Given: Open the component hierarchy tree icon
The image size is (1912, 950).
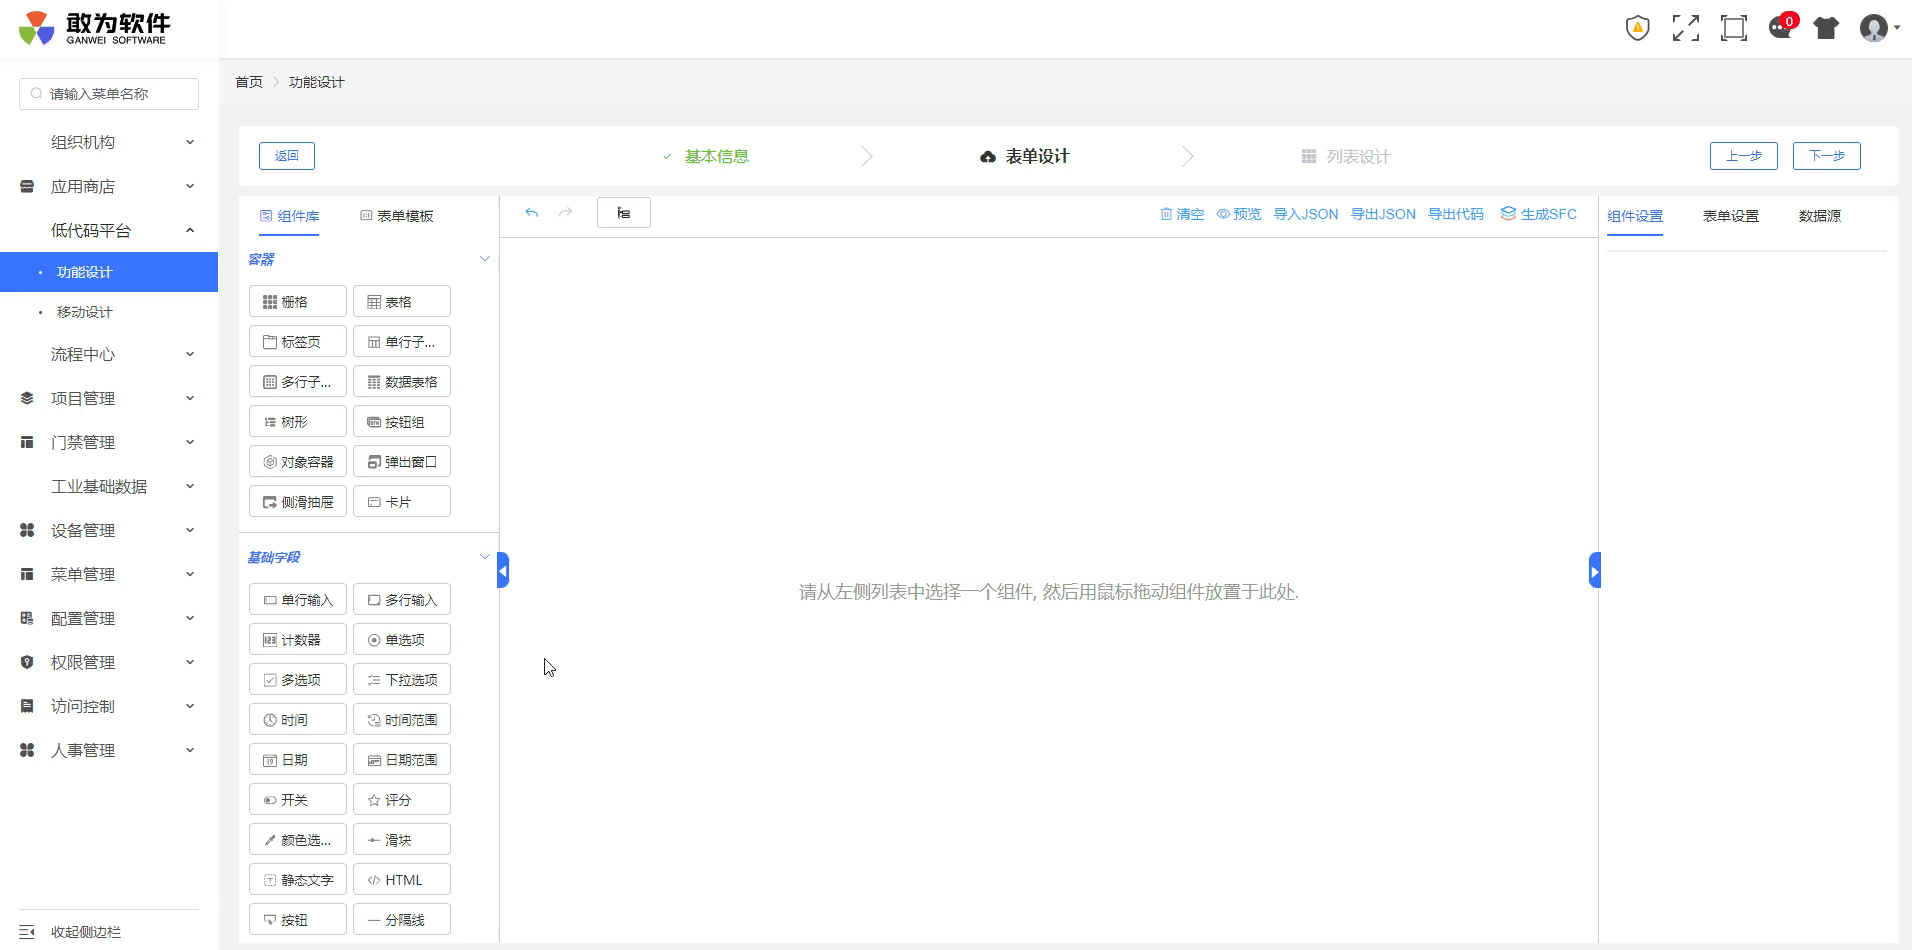Looking at the screenshot, I should pyautogui.click(x=623, y=213).
